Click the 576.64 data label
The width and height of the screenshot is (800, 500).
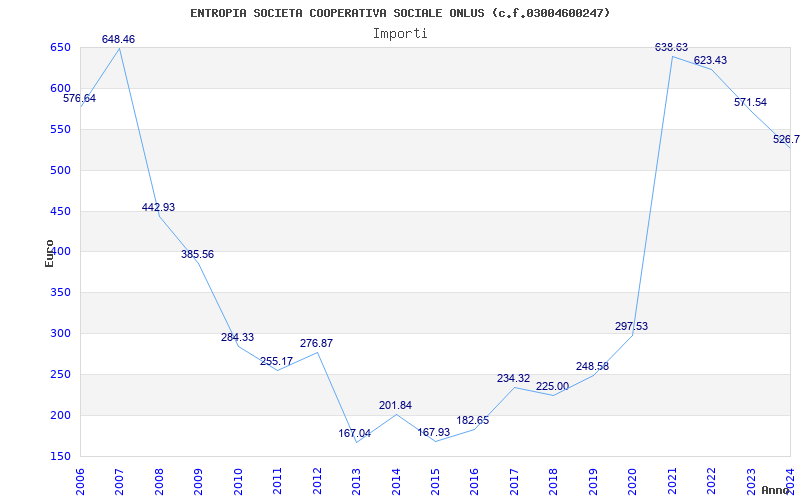tap(80, 98)
